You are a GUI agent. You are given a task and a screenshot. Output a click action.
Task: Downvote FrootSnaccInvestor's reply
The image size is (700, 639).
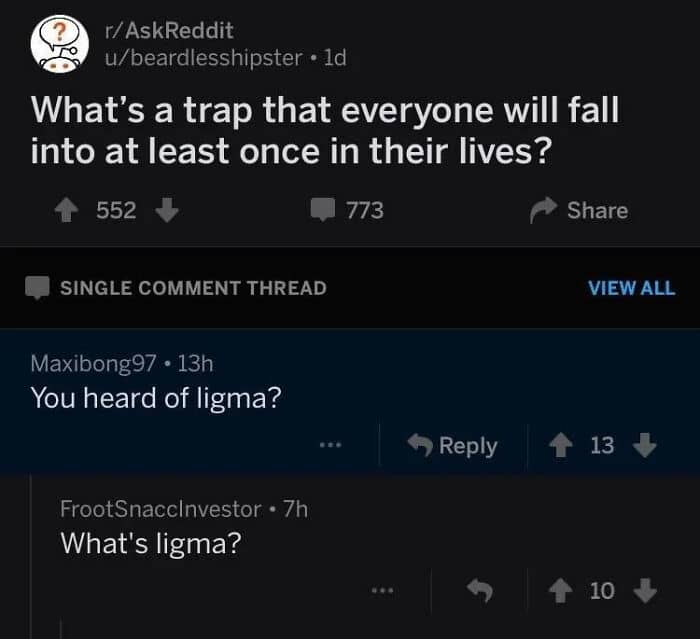[645, 591]
